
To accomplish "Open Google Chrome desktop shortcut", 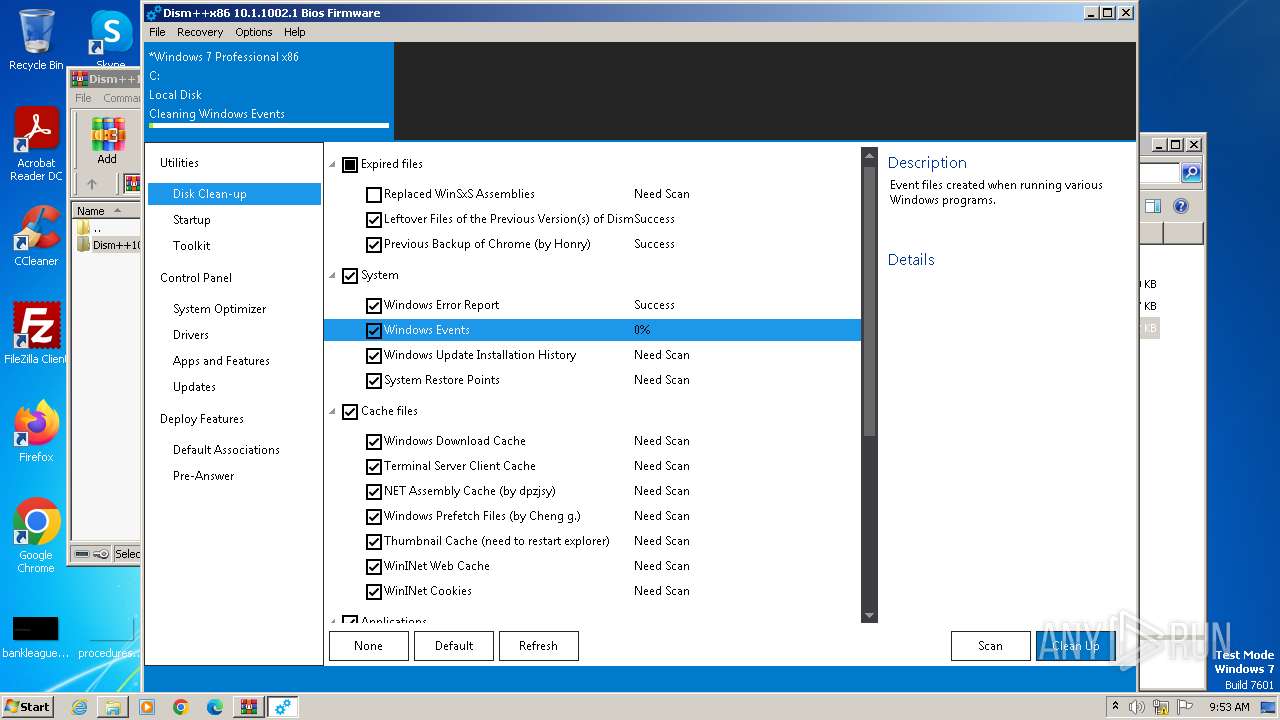I will point(36,536).
